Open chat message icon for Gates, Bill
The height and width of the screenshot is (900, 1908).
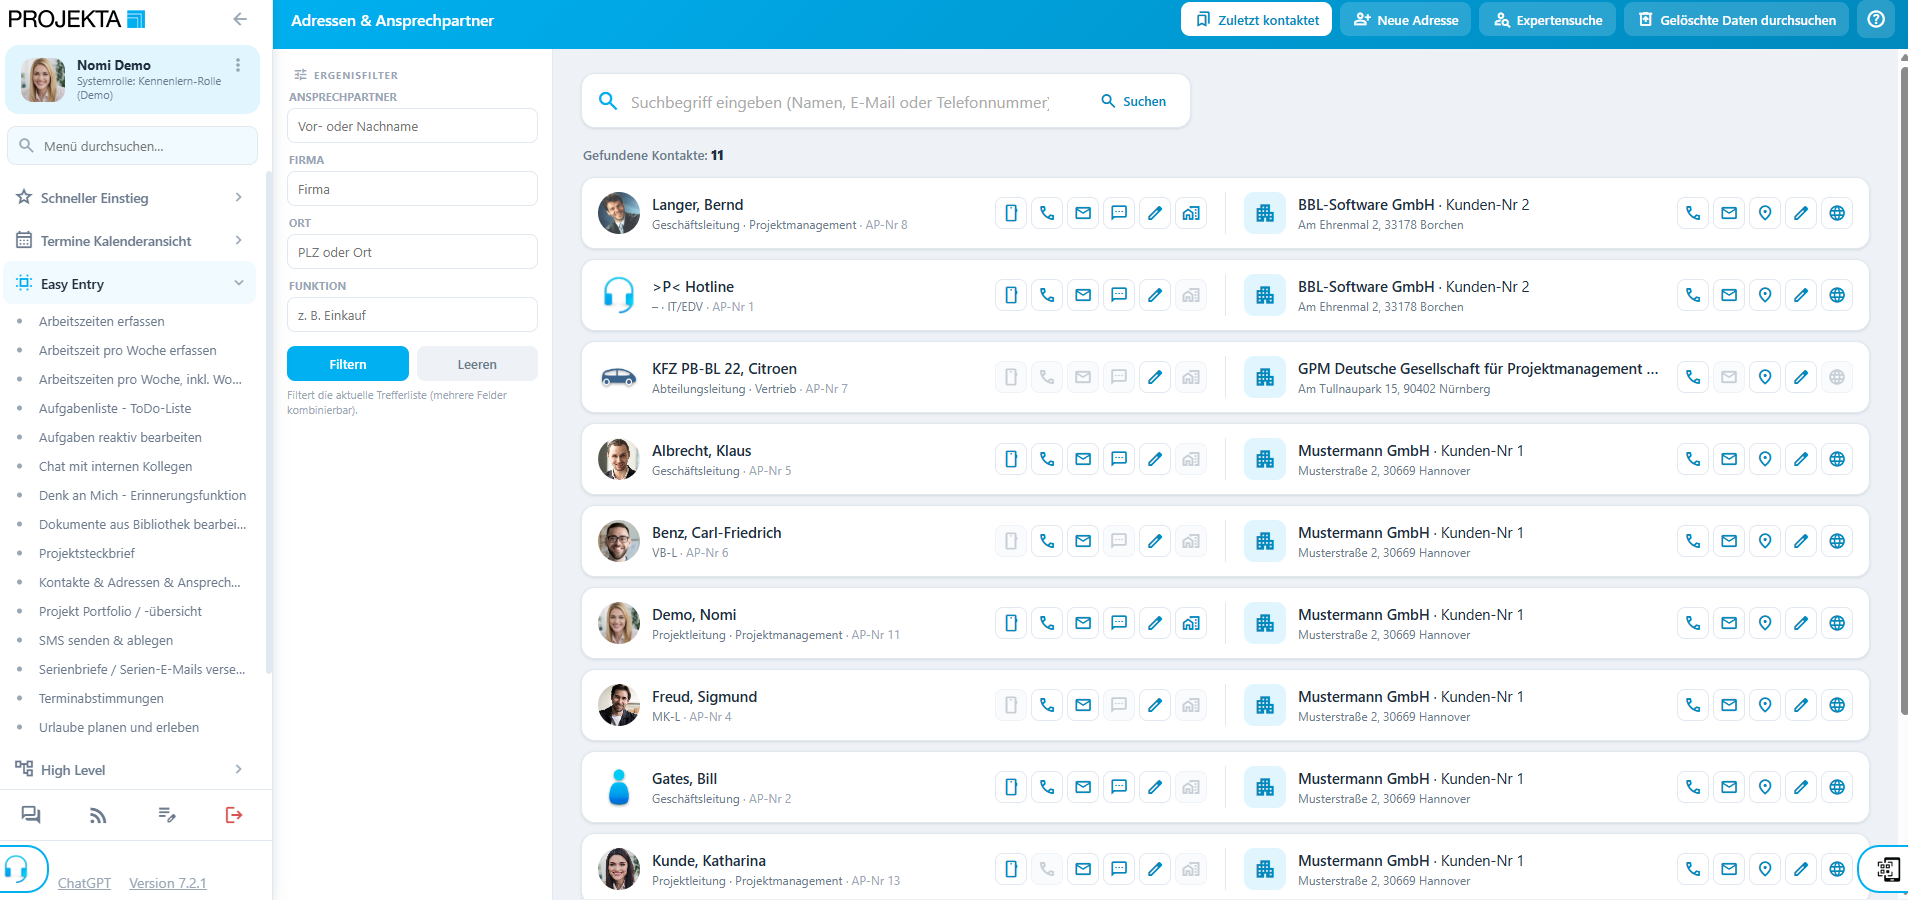coord(1119,787)
